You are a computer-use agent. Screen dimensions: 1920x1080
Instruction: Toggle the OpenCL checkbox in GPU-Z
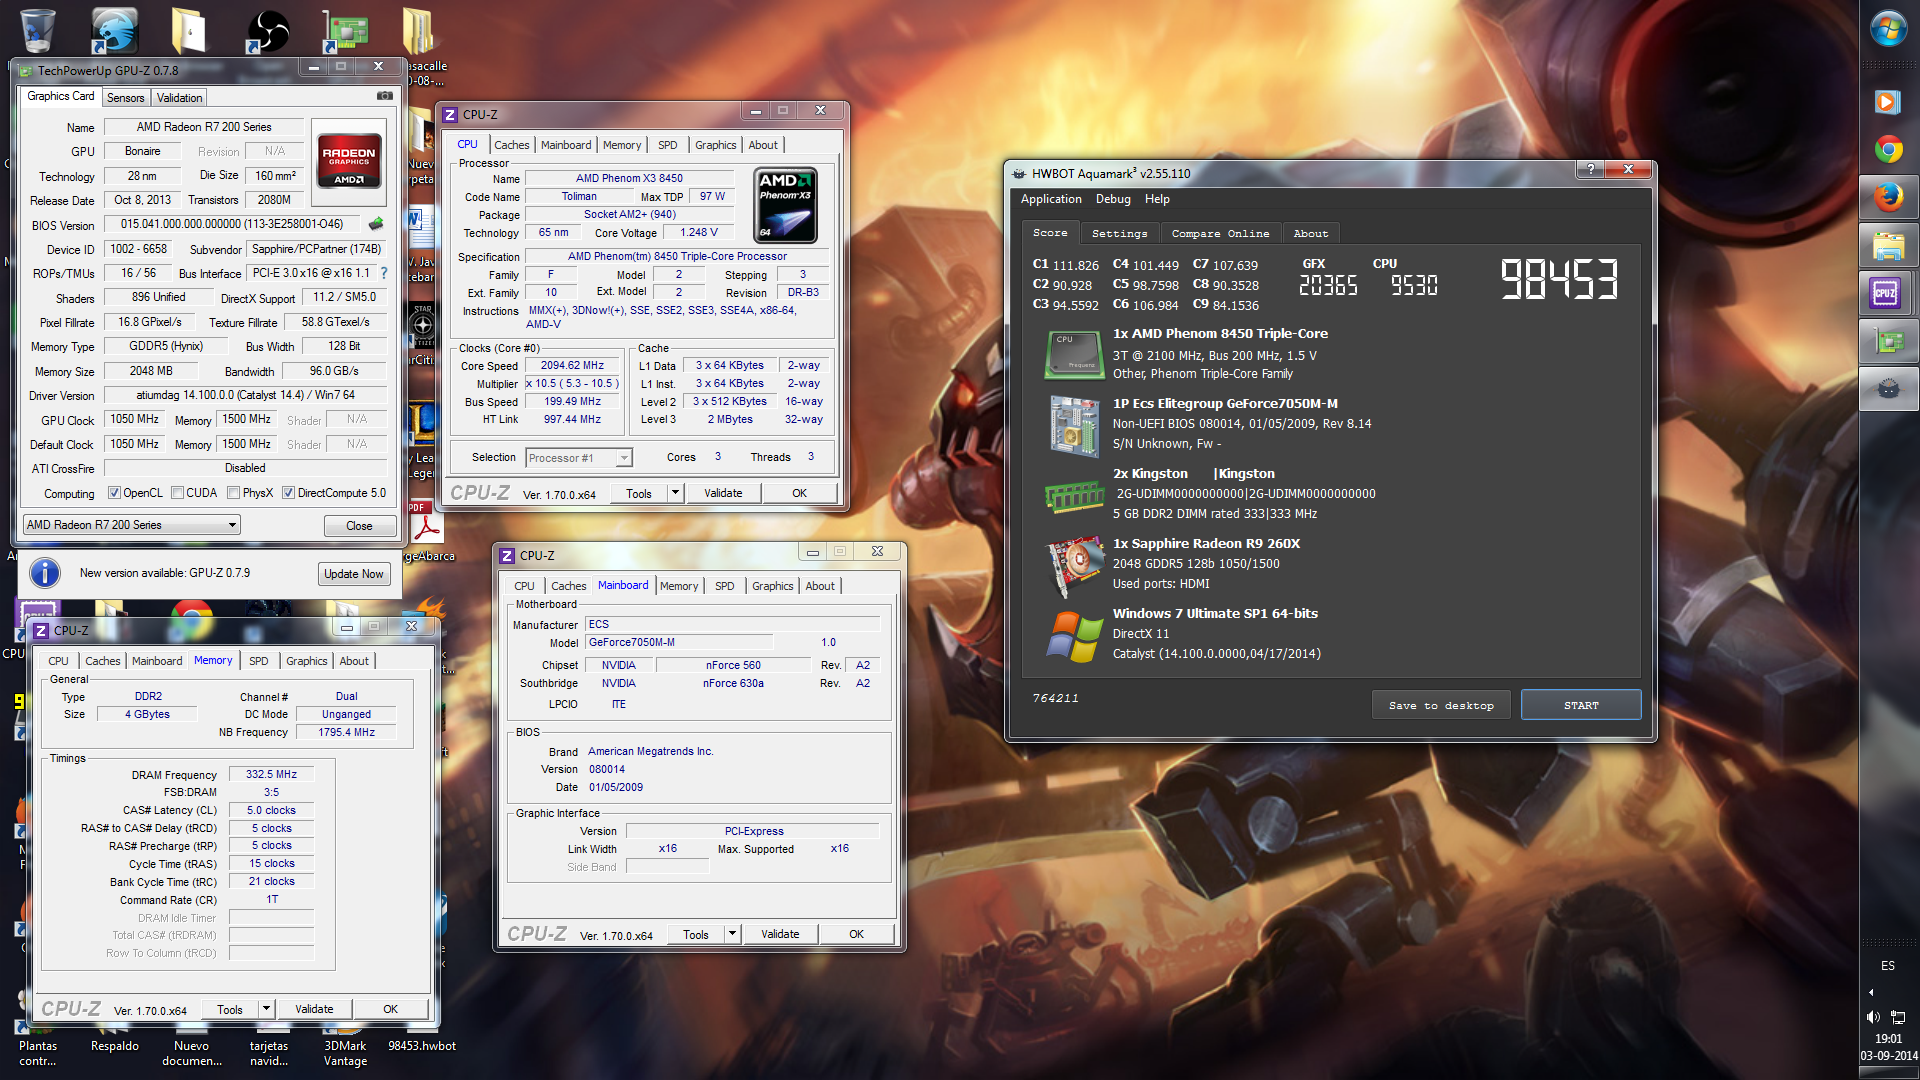(114, 493)
